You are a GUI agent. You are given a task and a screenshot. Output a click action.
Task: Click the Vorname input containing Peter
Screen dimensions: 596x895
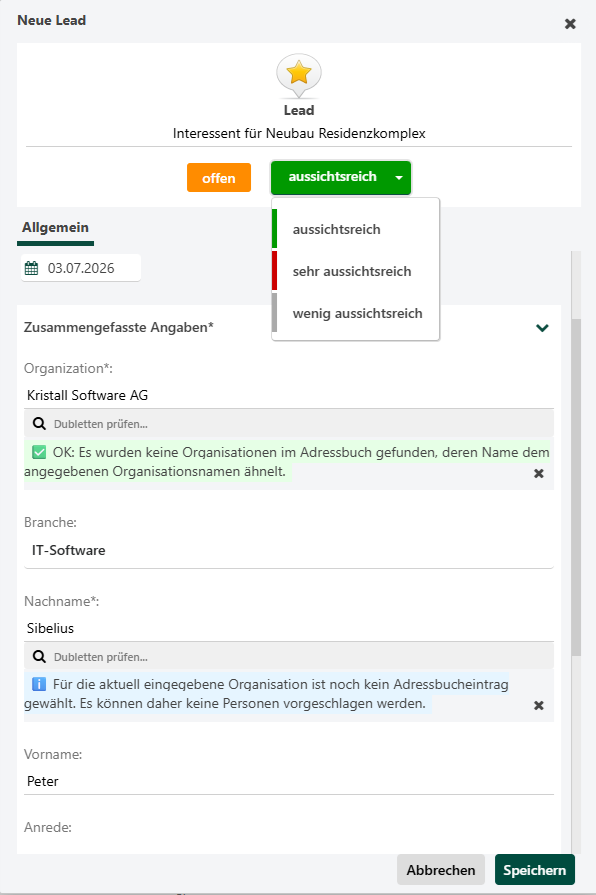pyautogui.click(x=289, y=781)
